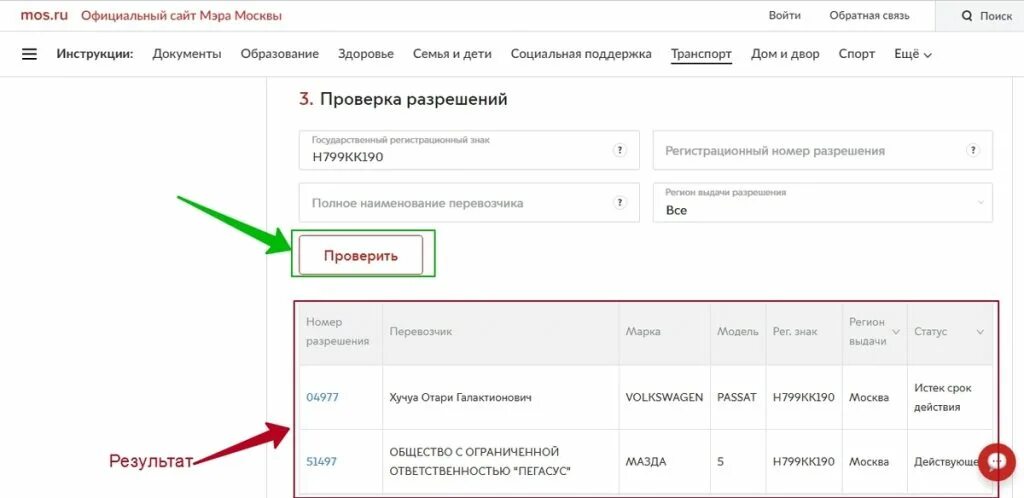The image size is (1024, 498).
Task: Open the Образование section
Action: pyautogui.click(x=280, y=54)
